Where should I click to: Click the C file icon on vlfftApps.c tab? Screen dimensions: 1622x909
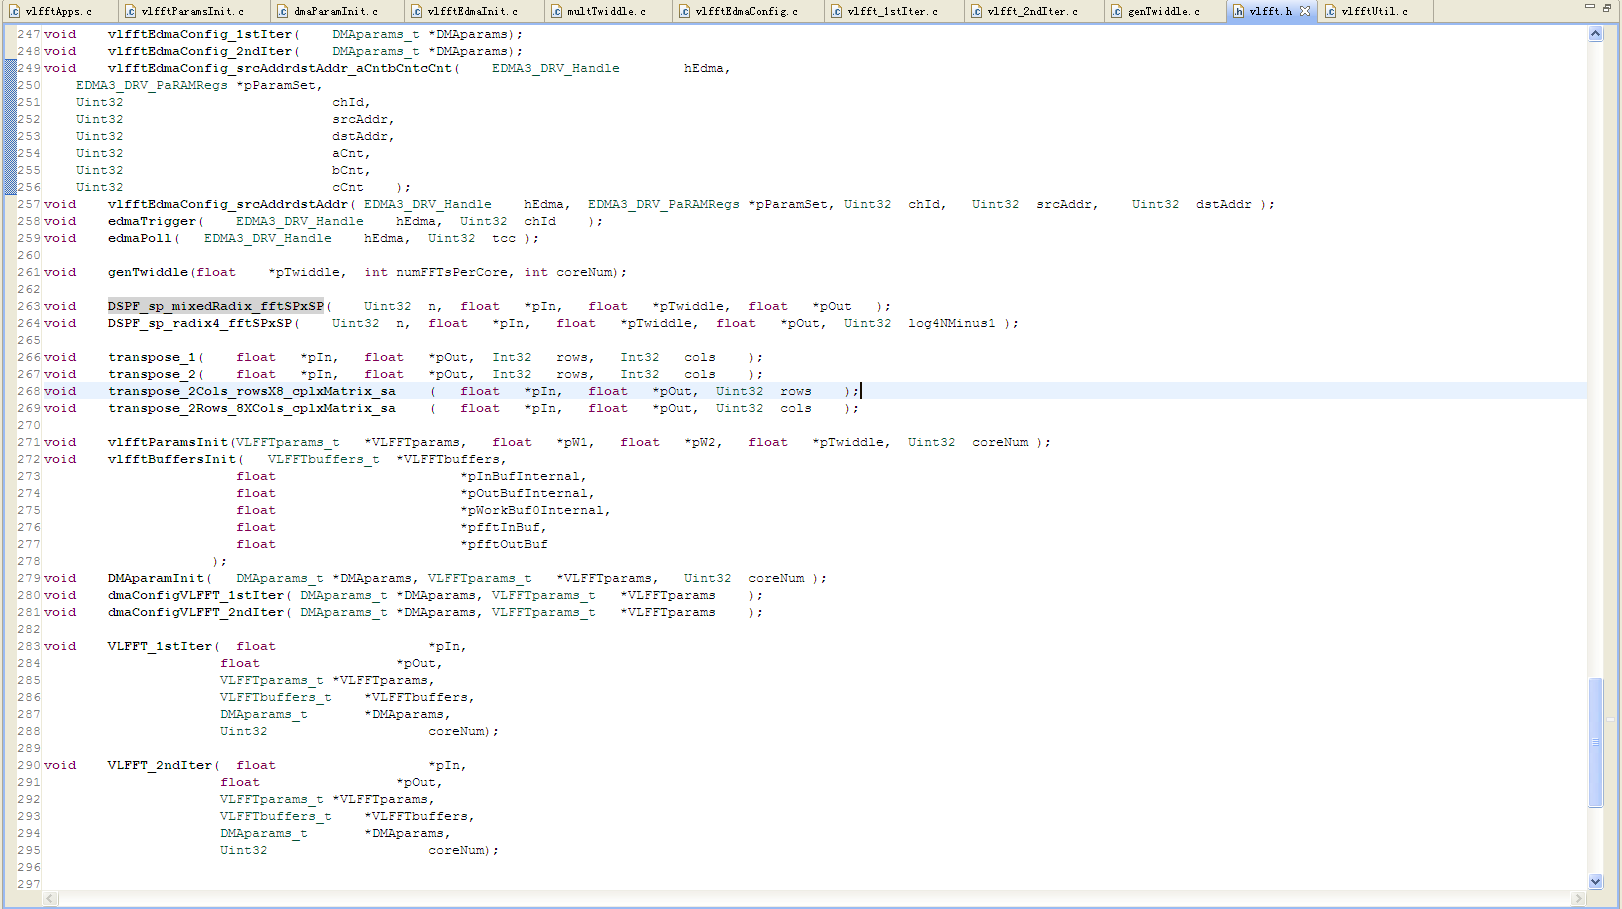pos(15,11)
